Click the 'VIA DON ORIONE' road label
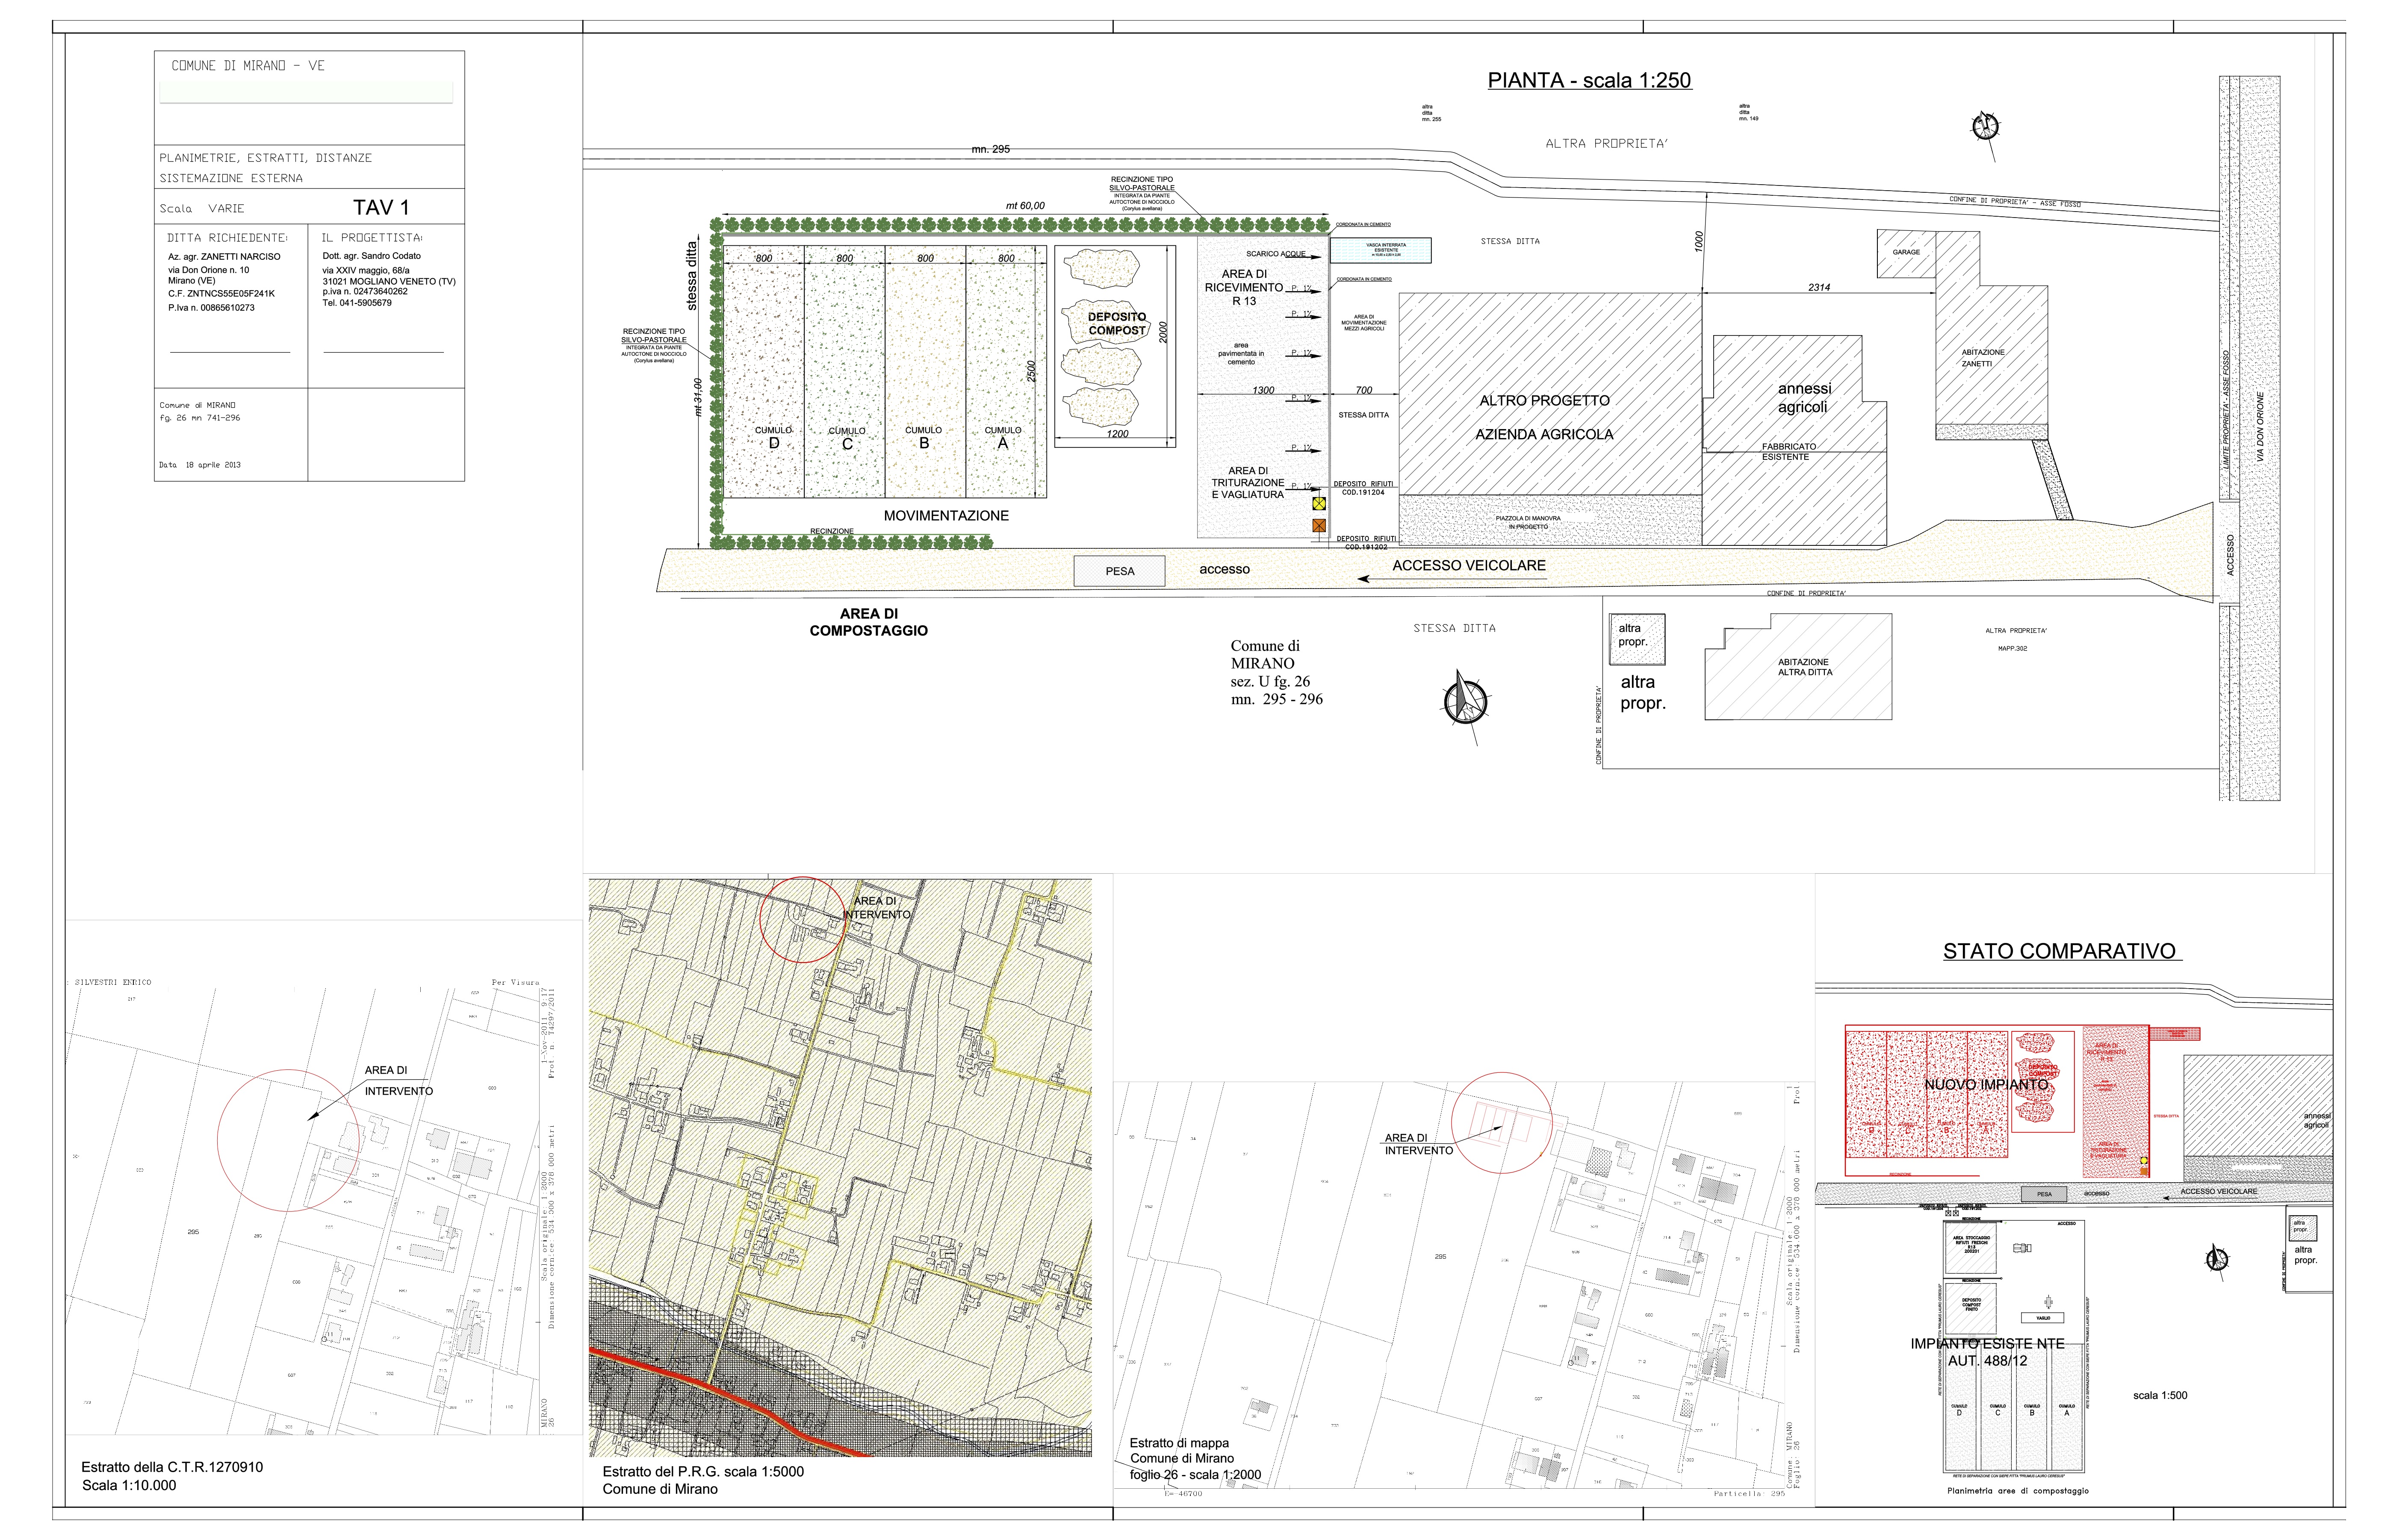 [2260, 426]
